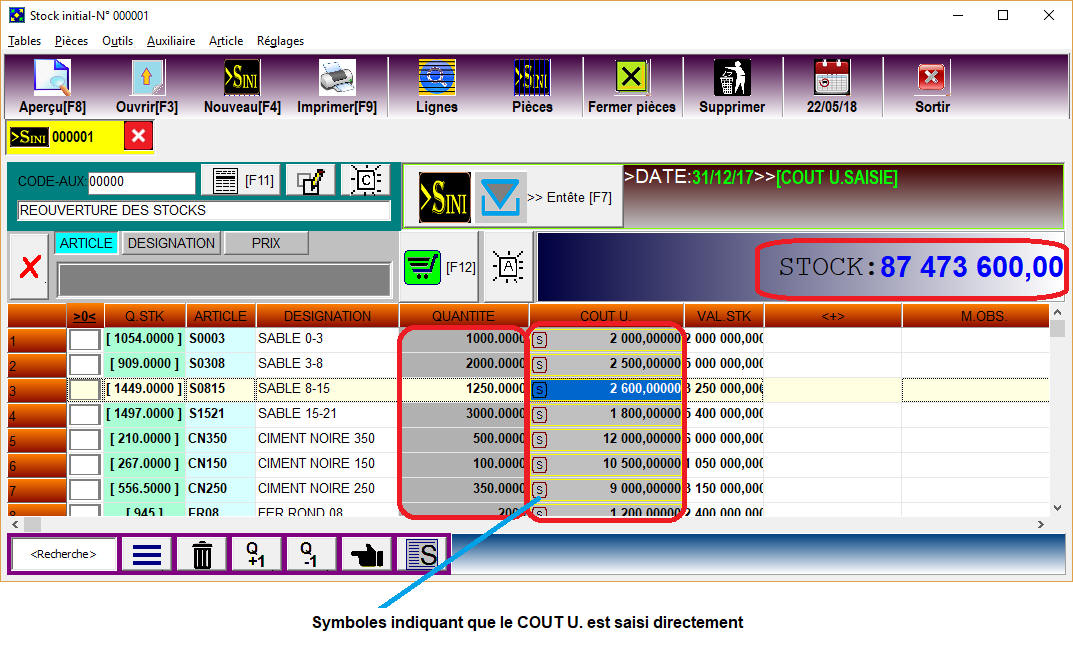Screen dimensions: 1073x656
Task: Open the Réglages menu
Action: tap(280, 41)
